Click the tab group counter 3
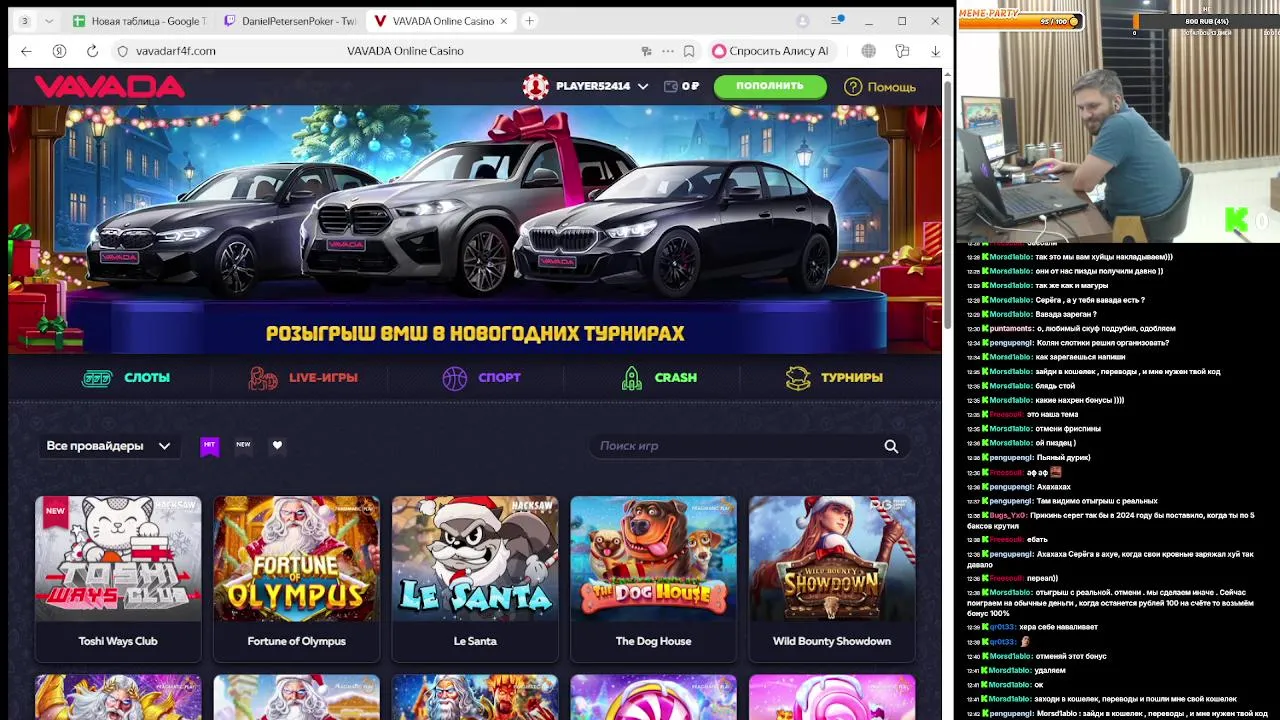 click(24, 21)
